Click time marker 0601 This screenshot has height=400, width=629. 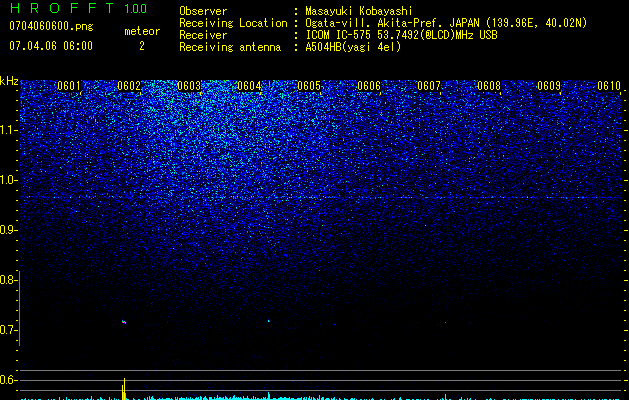click(x=69, y=86)
